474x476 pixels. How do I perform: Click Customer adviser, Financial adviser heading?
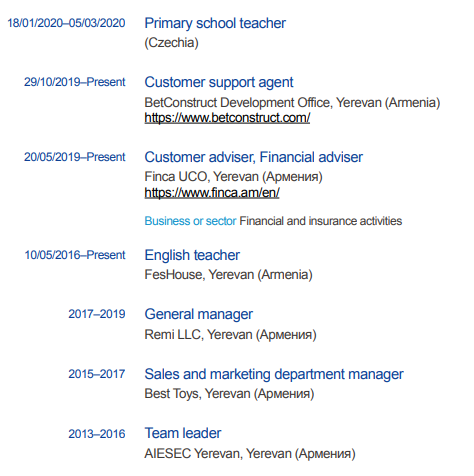253,157
